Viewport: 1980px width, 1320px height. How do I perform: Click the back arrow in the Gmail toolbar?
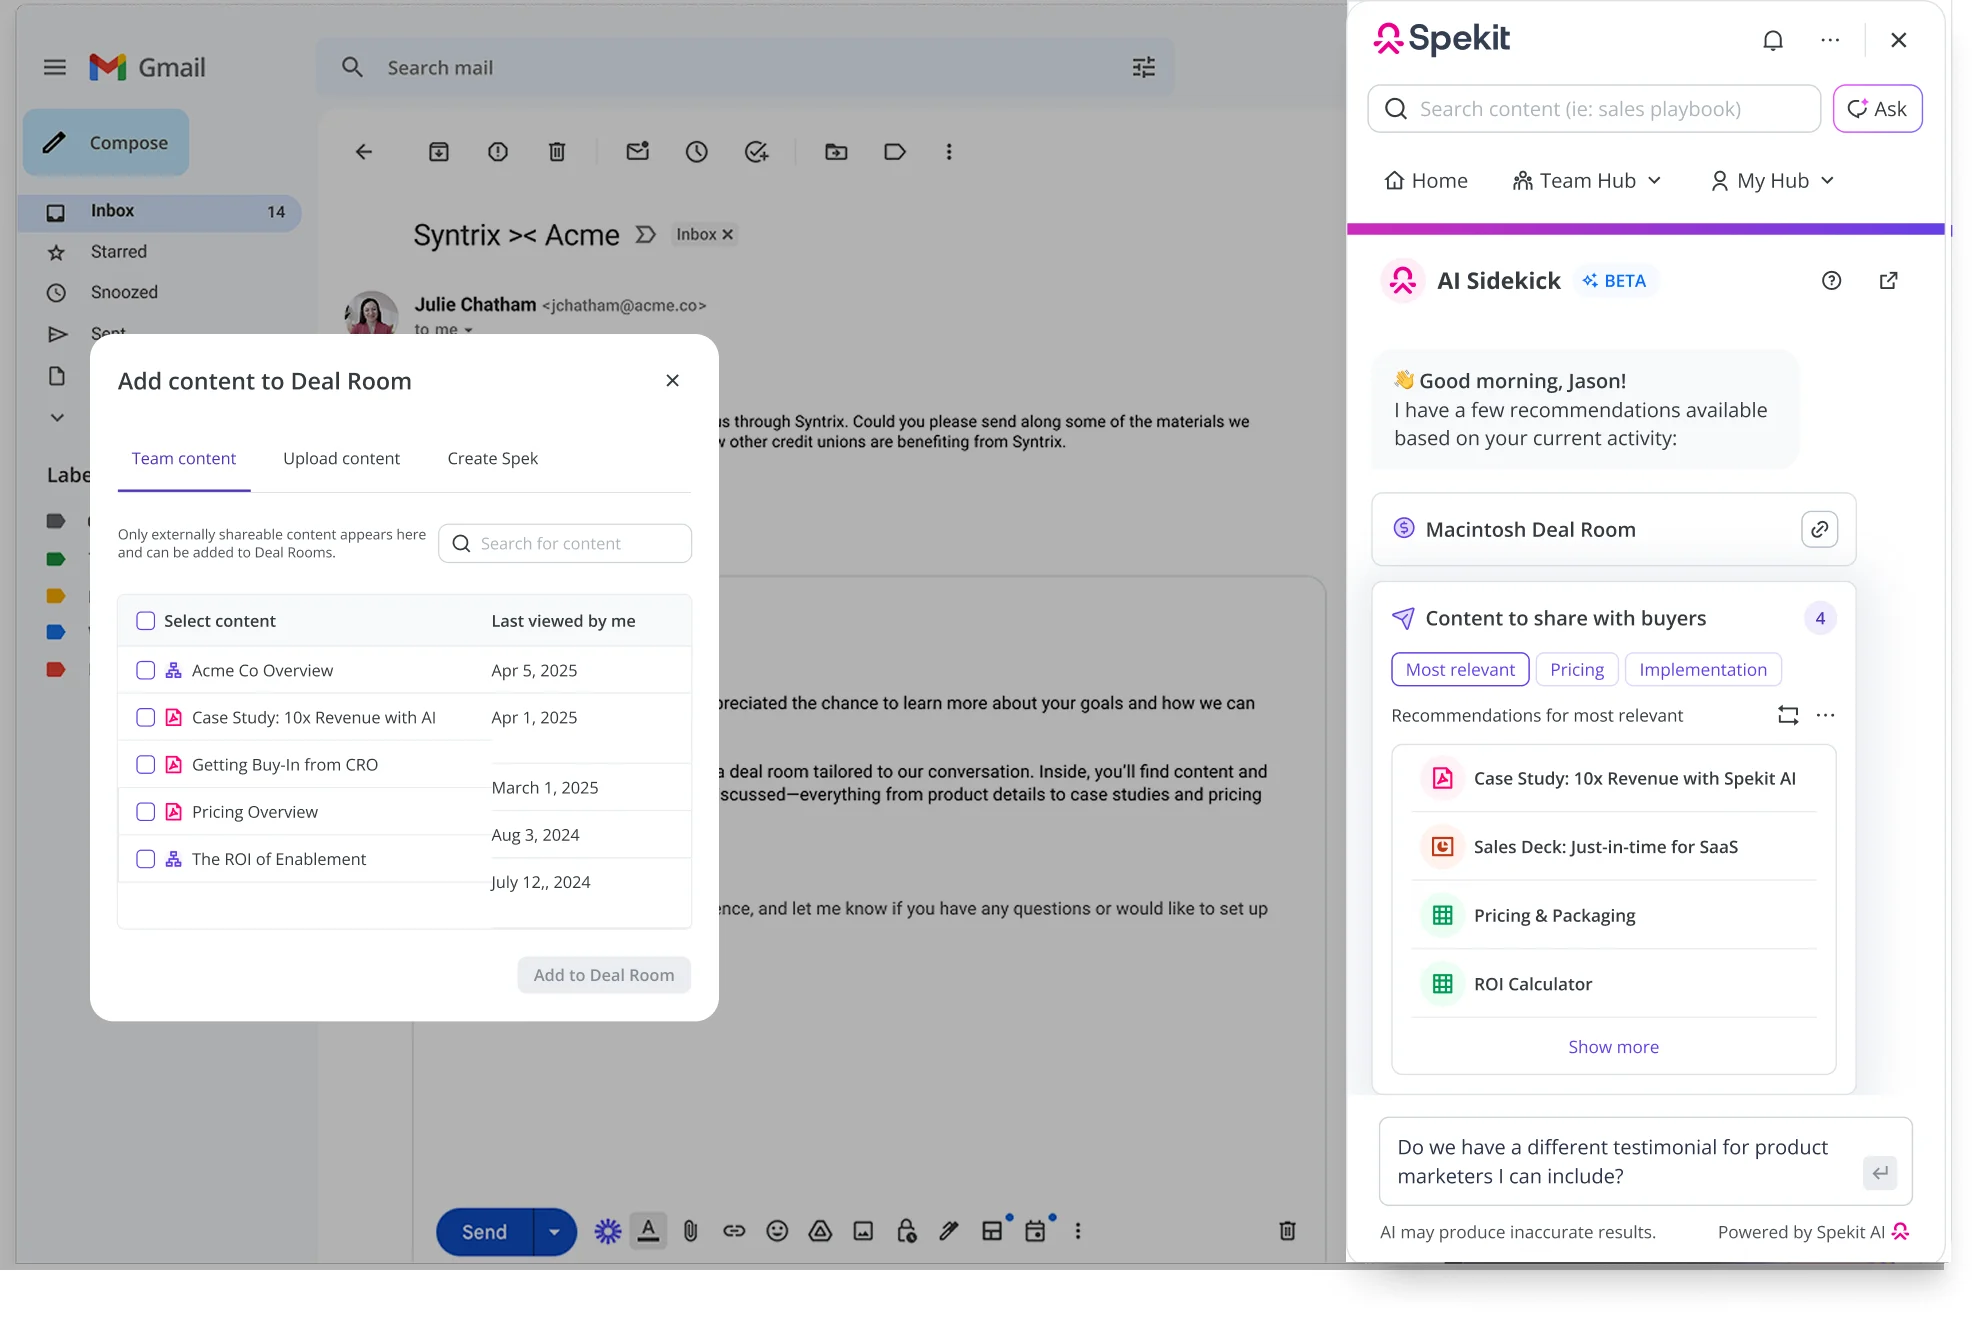coord(364,152)
